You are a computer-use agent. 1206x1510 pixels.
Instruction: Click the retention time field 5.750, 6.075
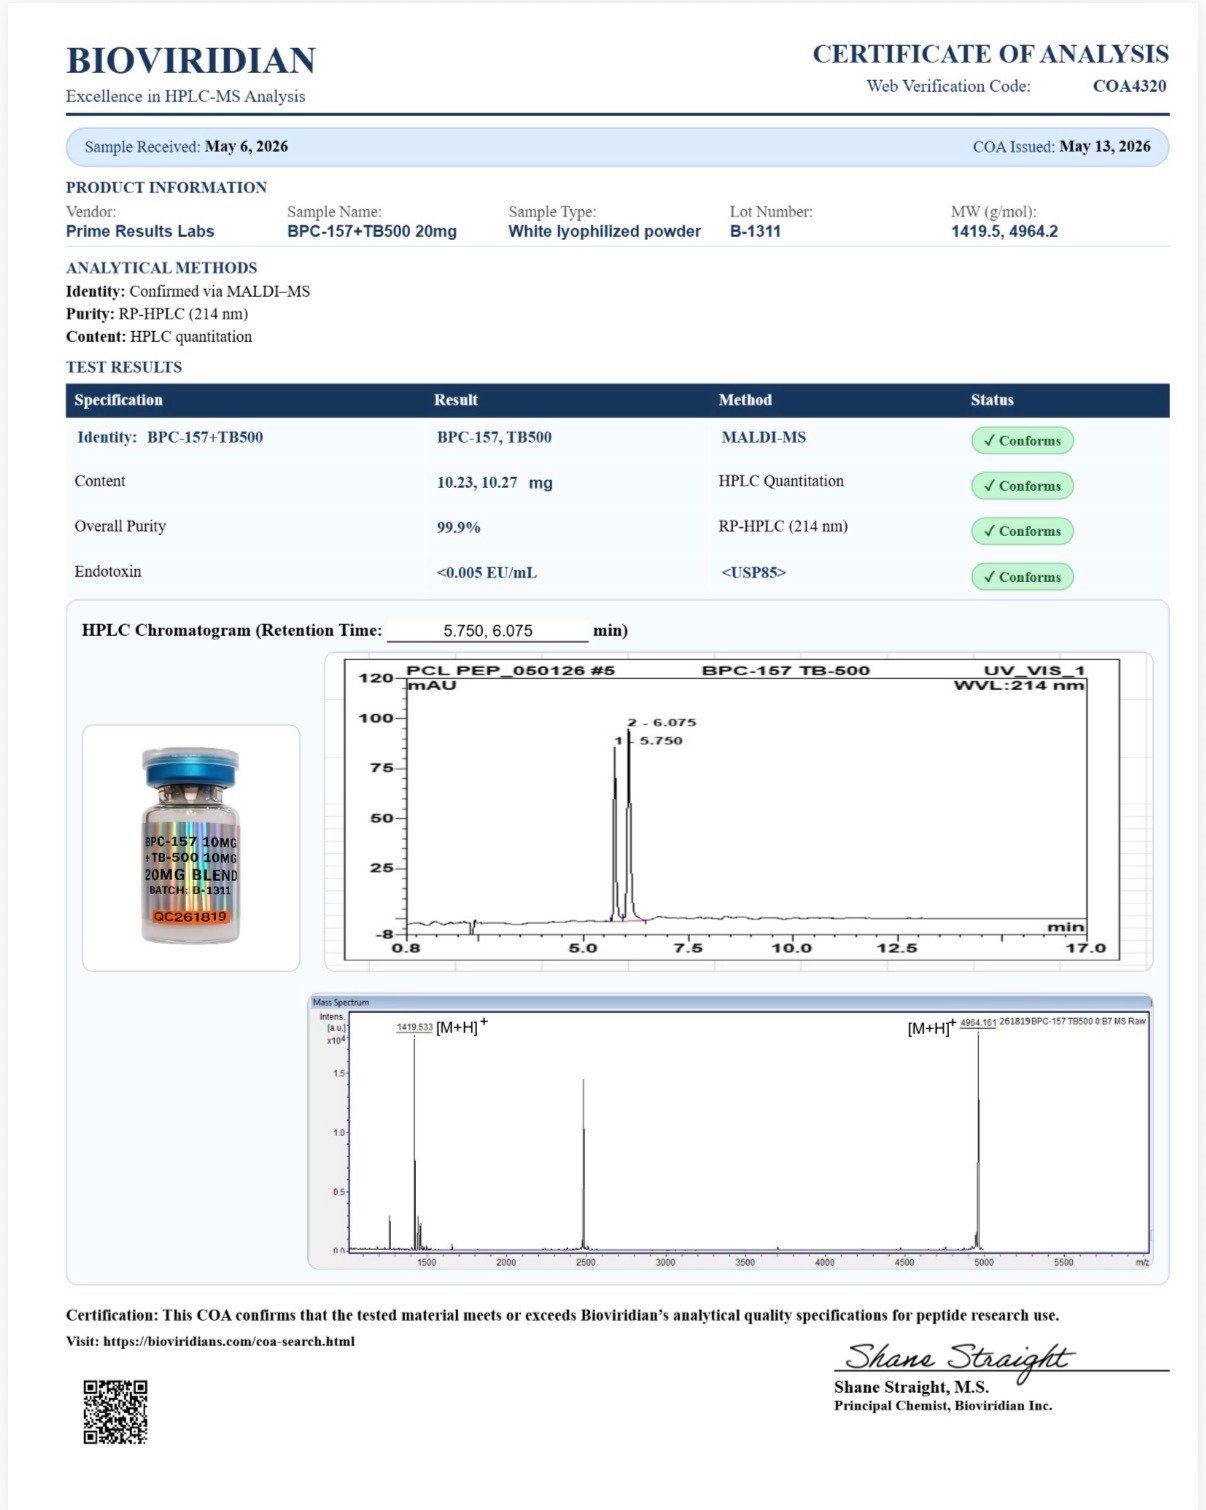pos(488,631)
